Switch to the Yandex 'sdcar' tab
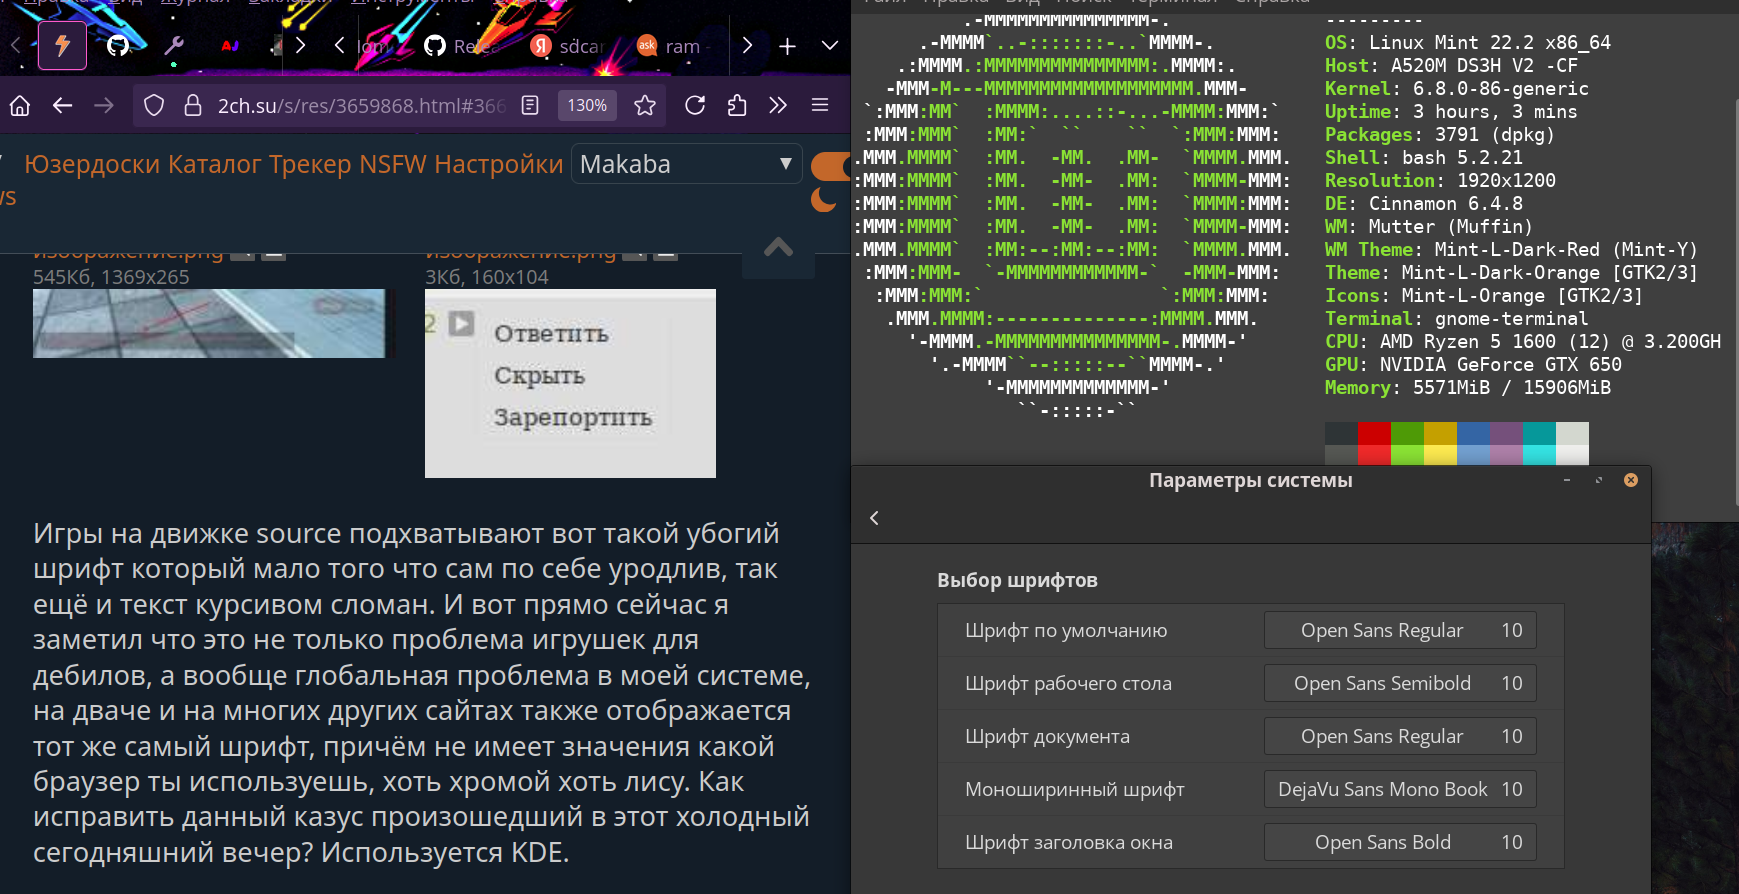1739x894 pixels. (x=568, y=46)
